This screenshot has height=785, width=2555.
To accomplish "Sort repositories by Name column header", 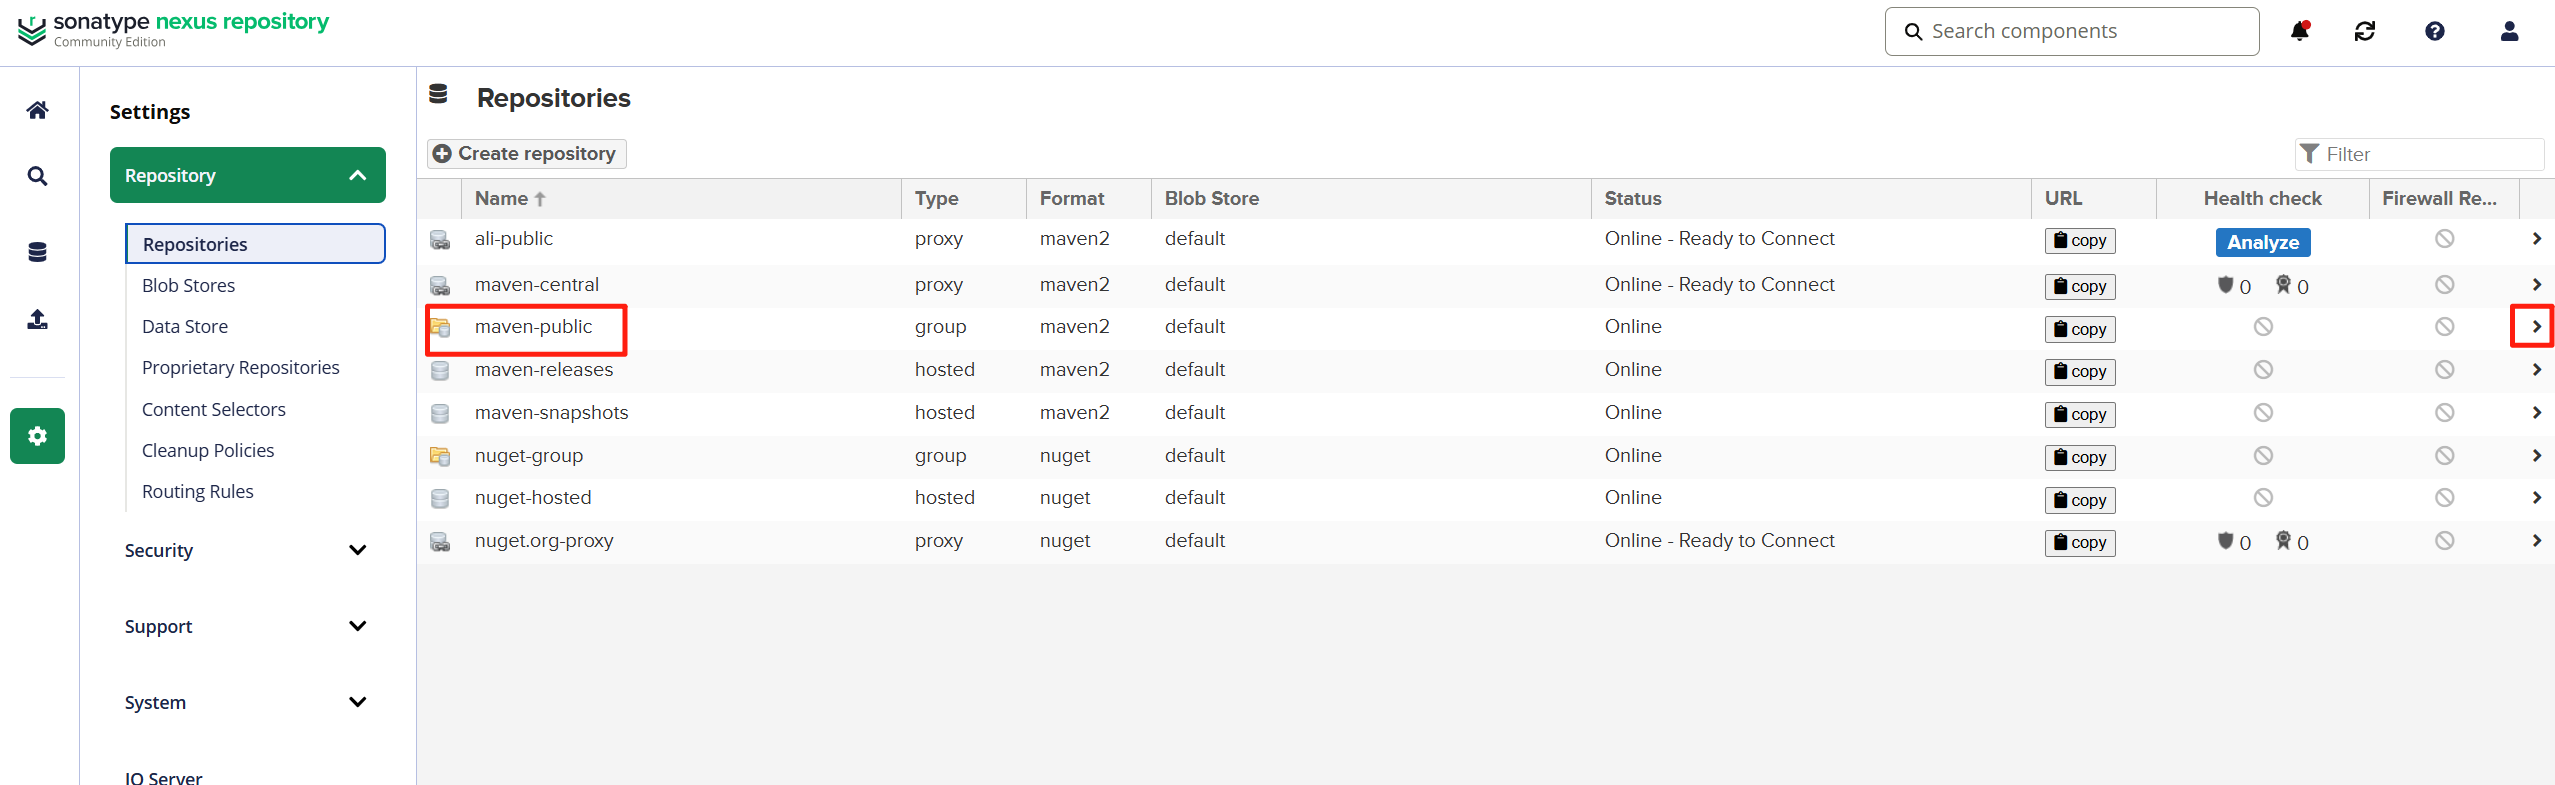I will pyautogui.click(x=681, y=198).
